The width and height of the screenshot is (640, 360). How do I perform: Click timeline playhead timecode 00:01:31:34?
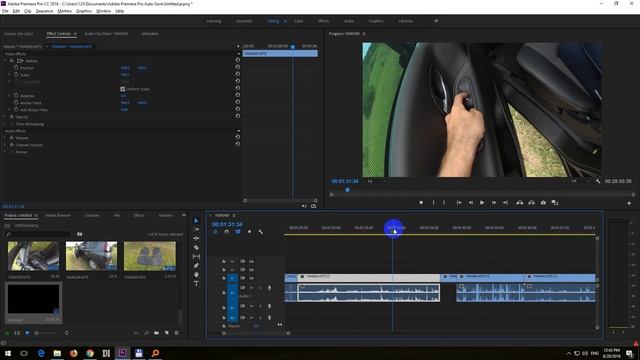coord(227,224)
